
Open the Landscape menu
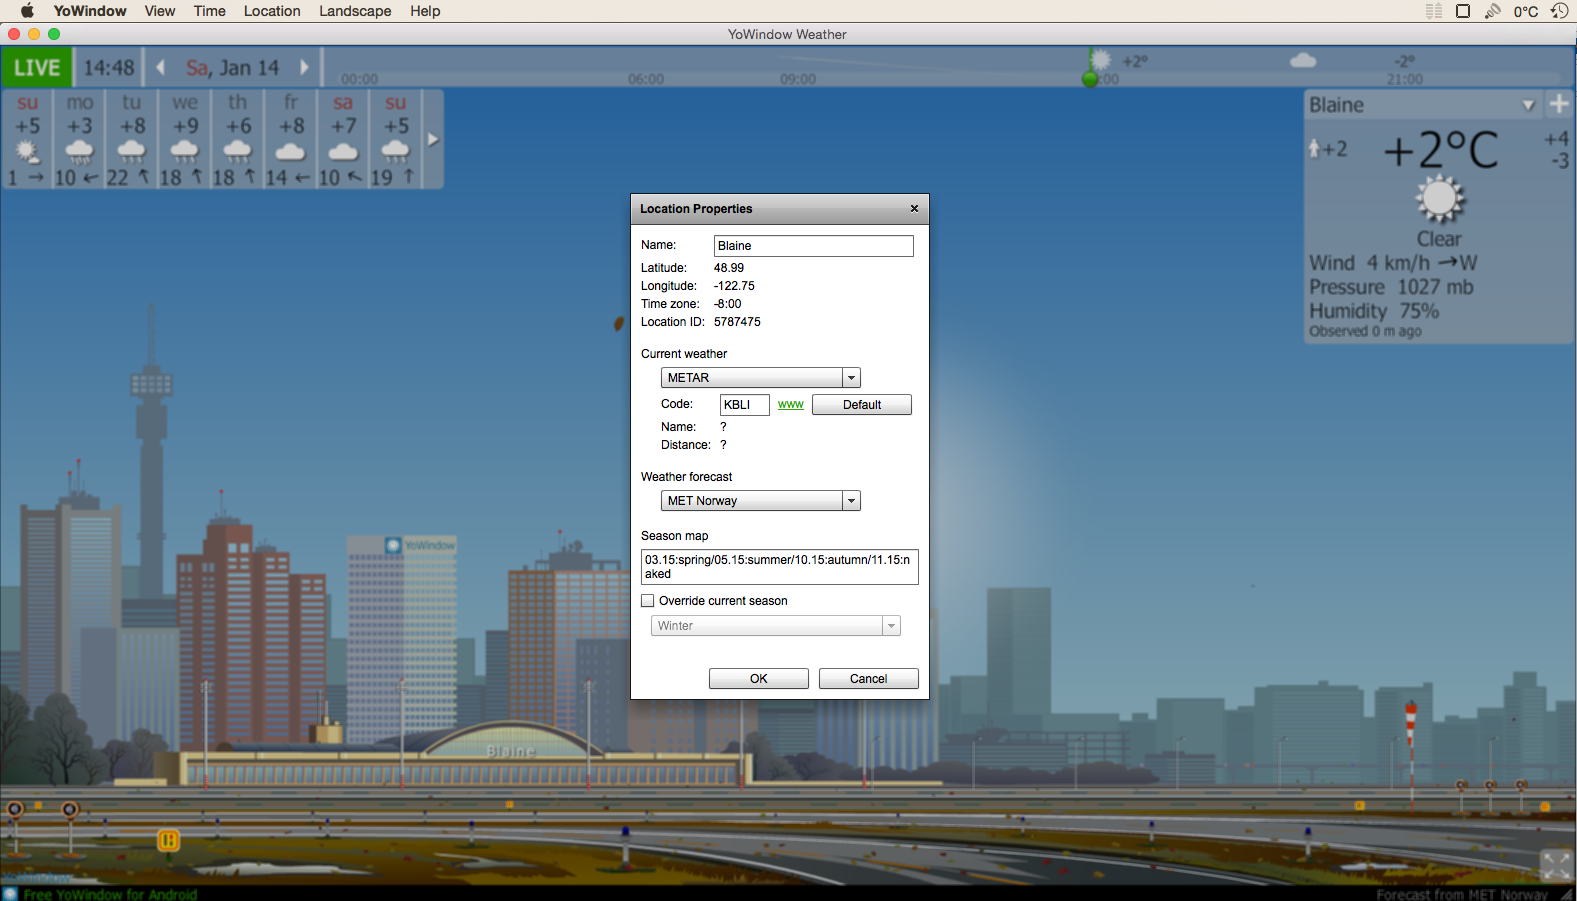pos(355,11)
